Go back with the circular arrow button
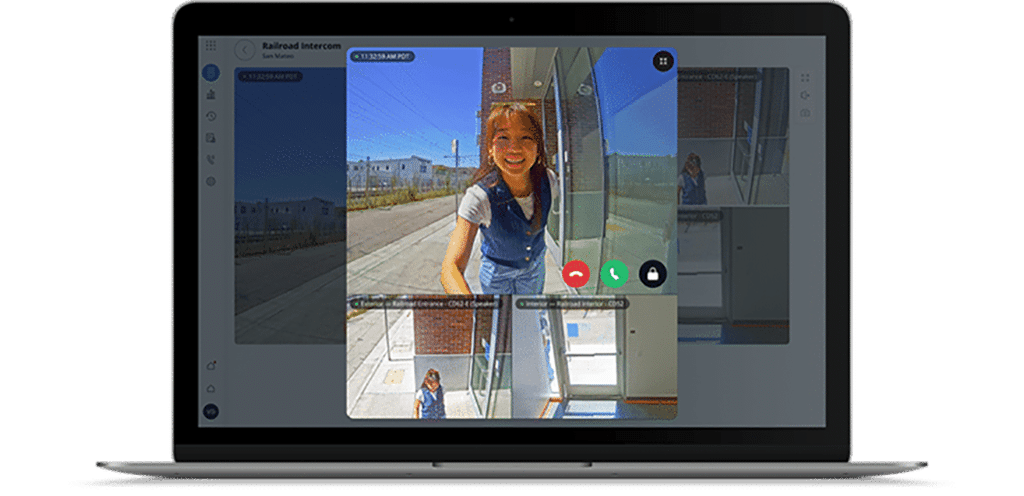The image size is (1024, 496). pos(245,50)
